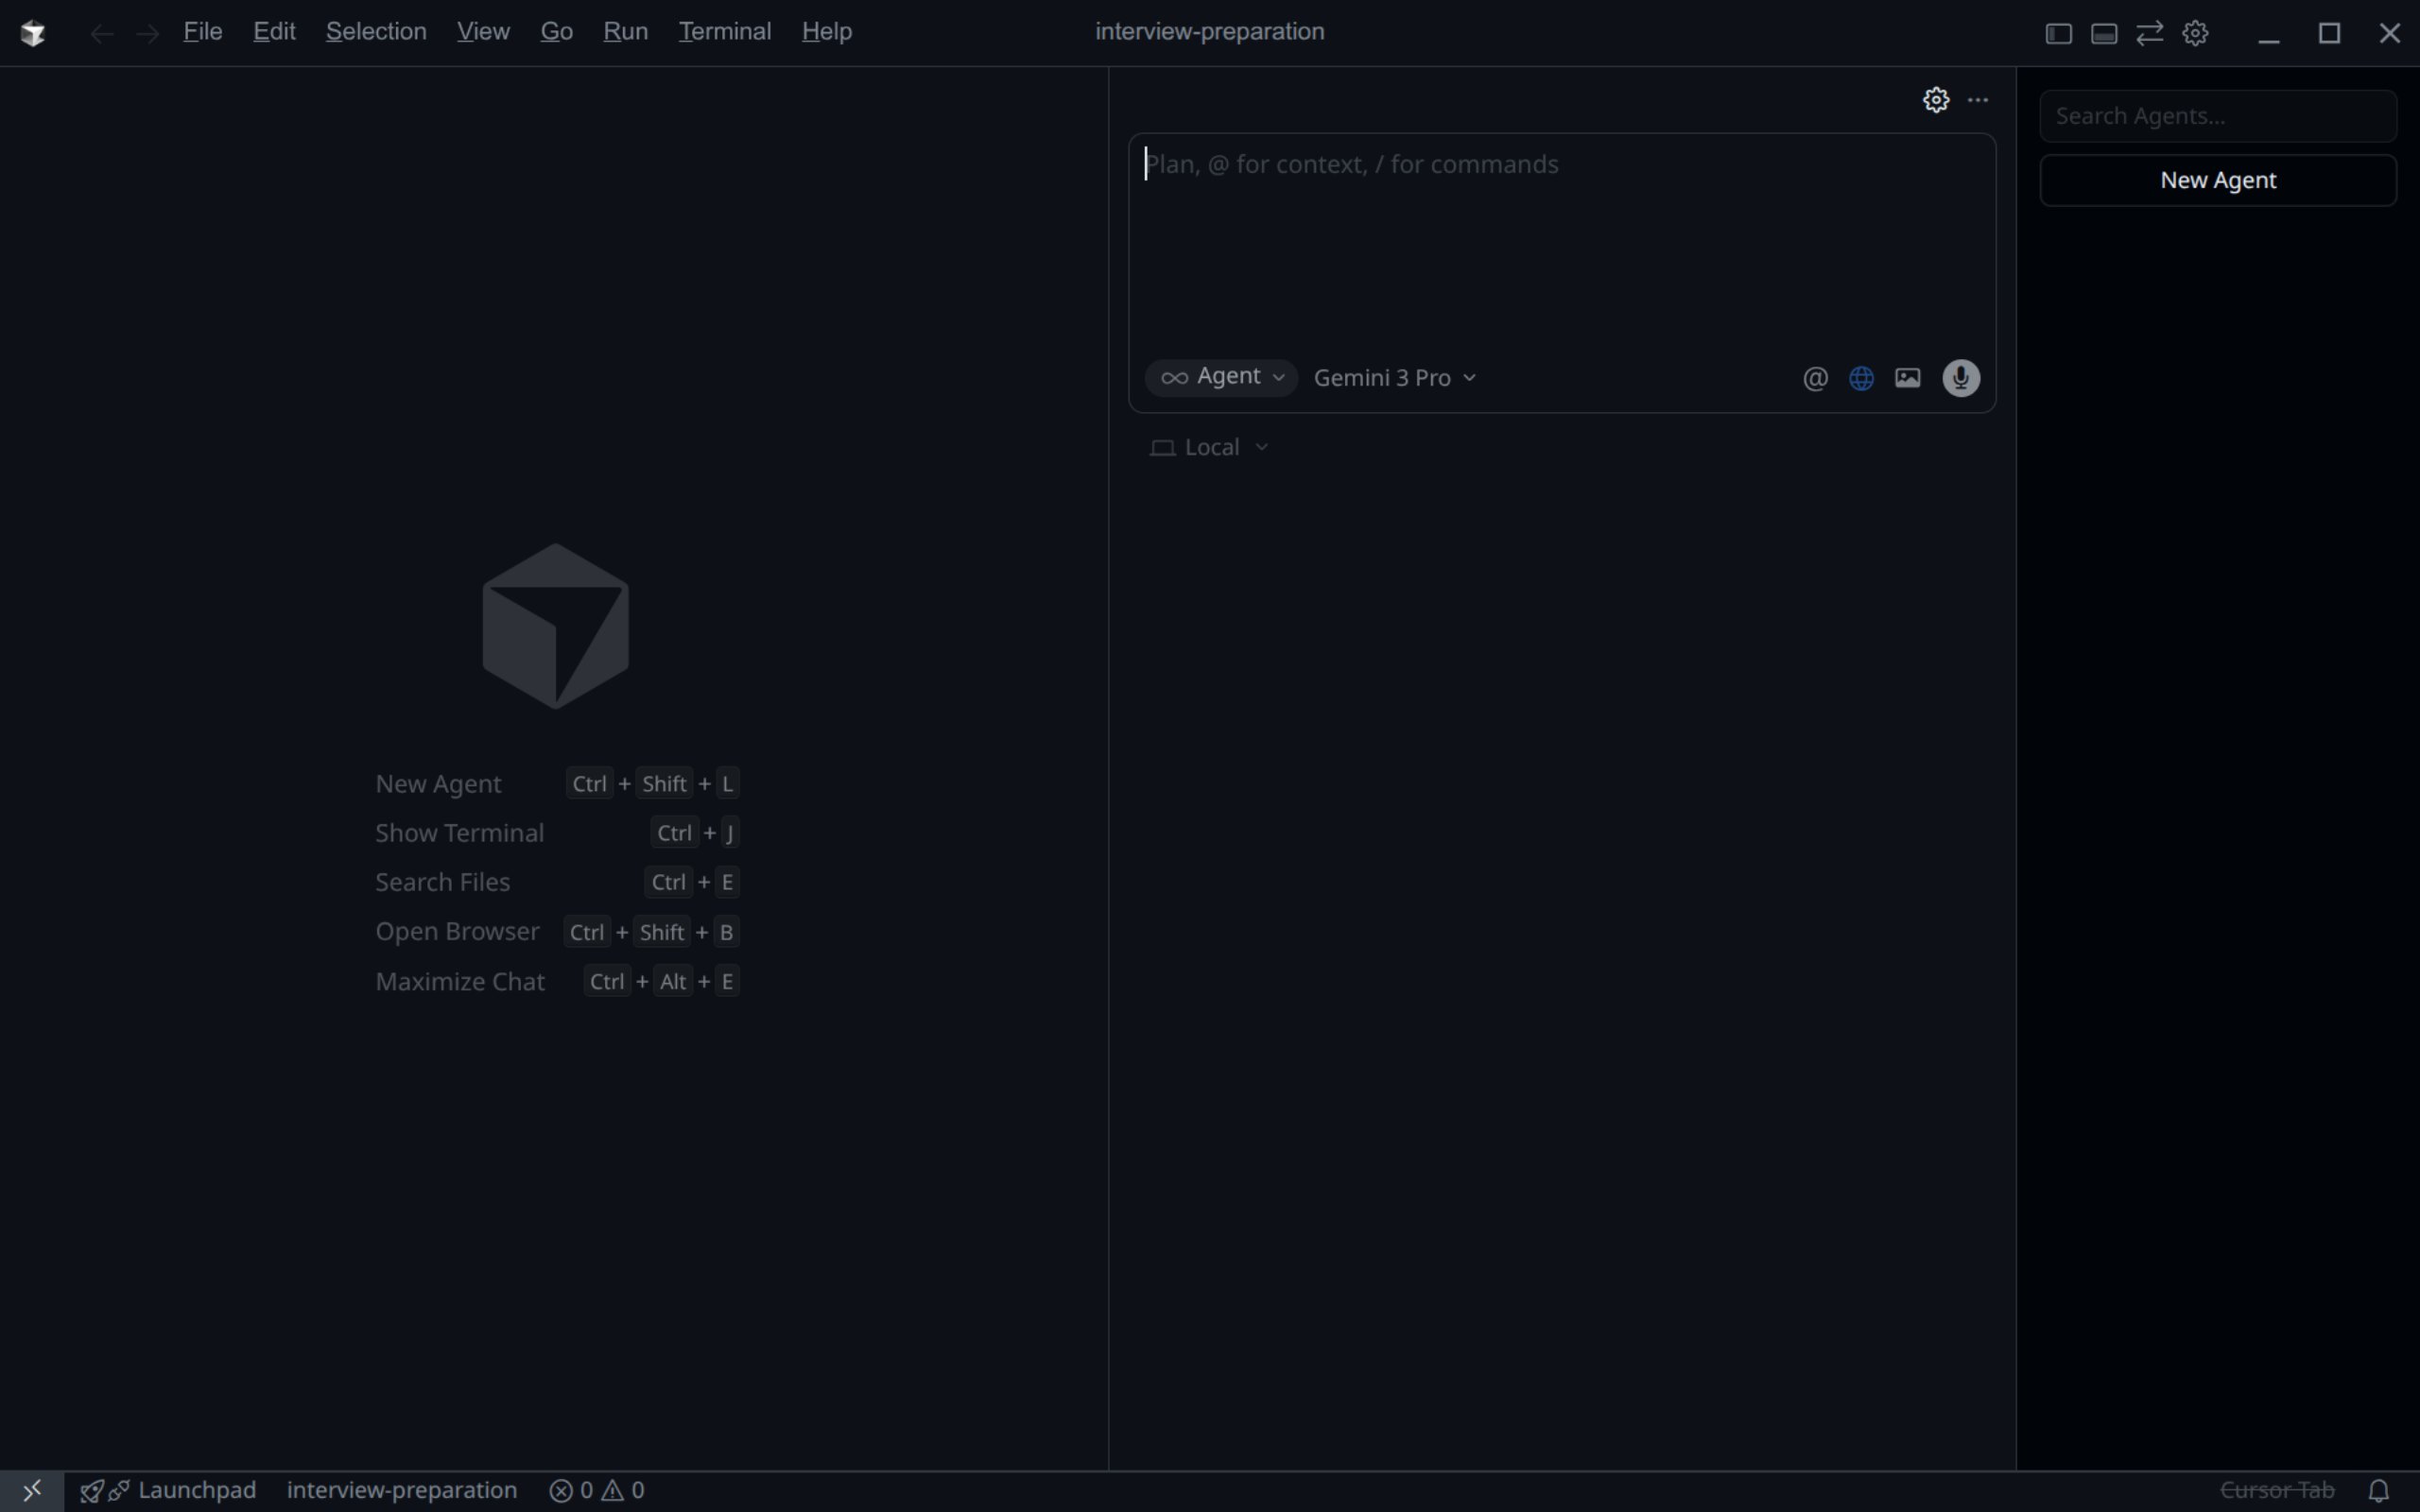Start voice input with the microphone icon
2420x1512 pixels.
click(x=1959, y=377)
